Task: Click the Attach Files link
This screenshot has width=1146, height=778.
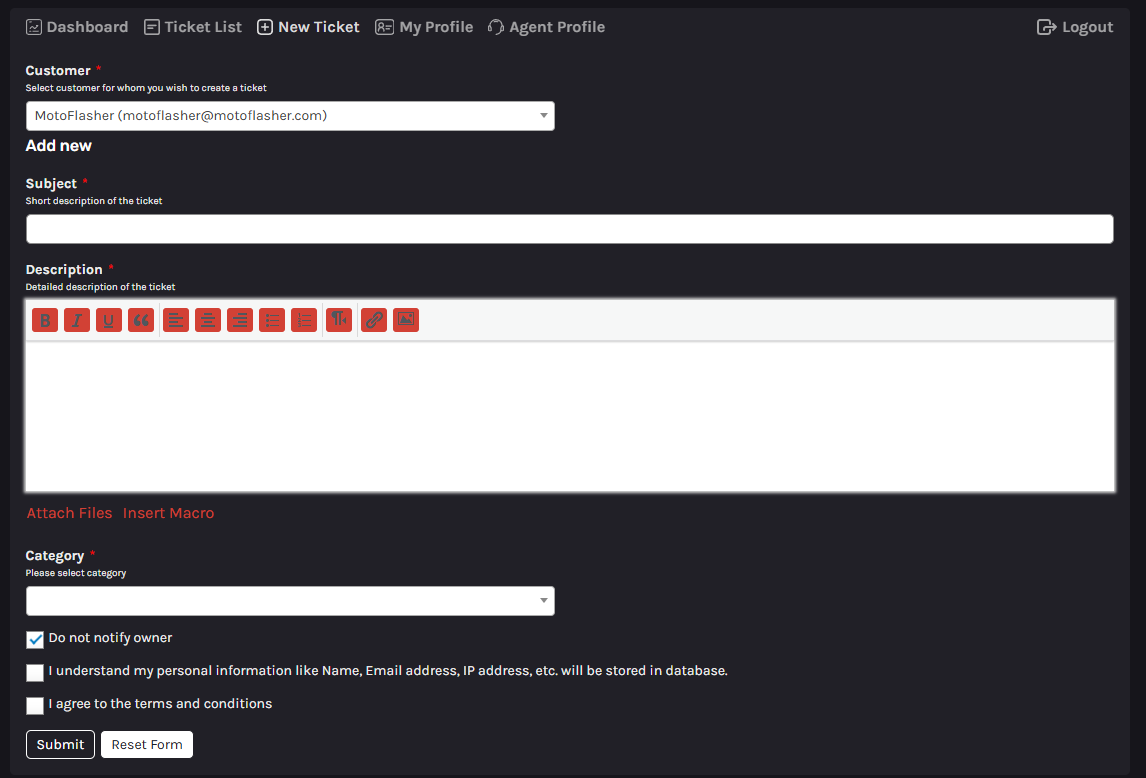Action: [x=69, y=513]
